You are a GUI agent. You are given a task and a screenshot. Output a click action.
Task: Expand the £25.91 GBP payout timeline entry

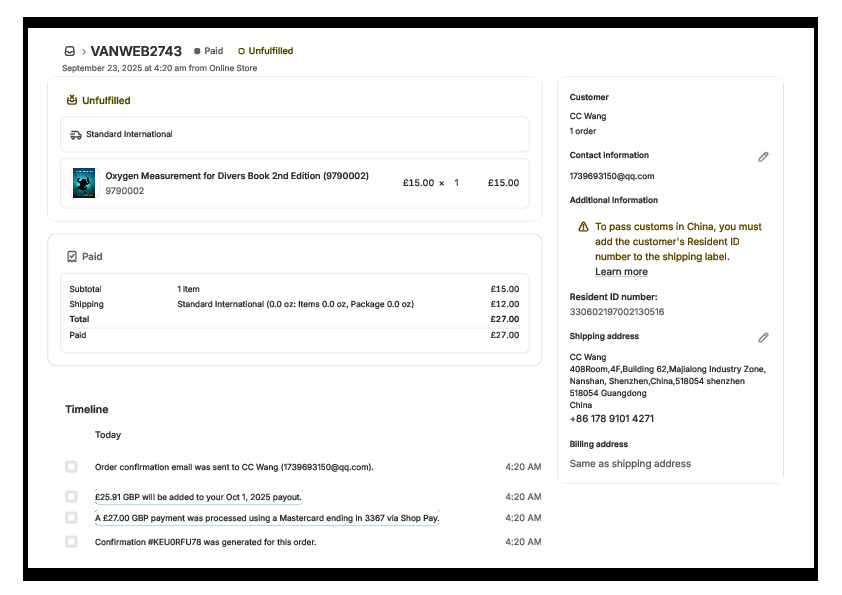[x=198, y=497]
